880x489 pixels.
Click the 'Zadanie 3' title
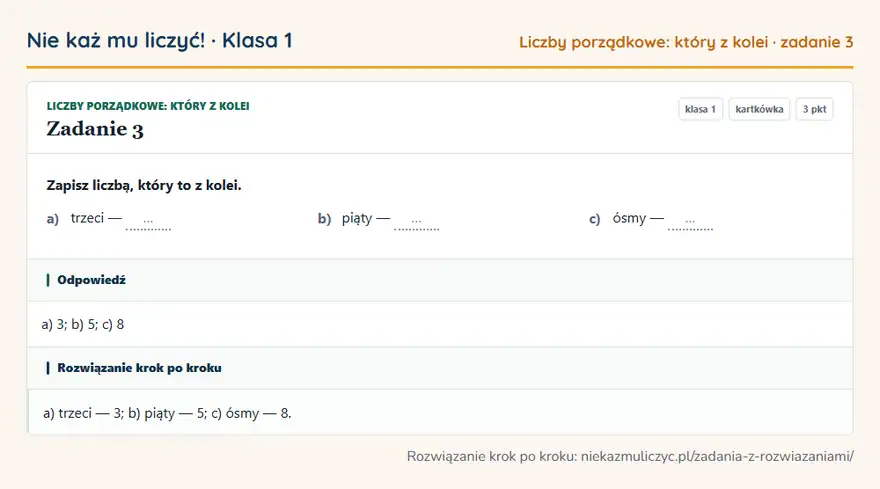[95, 129]
